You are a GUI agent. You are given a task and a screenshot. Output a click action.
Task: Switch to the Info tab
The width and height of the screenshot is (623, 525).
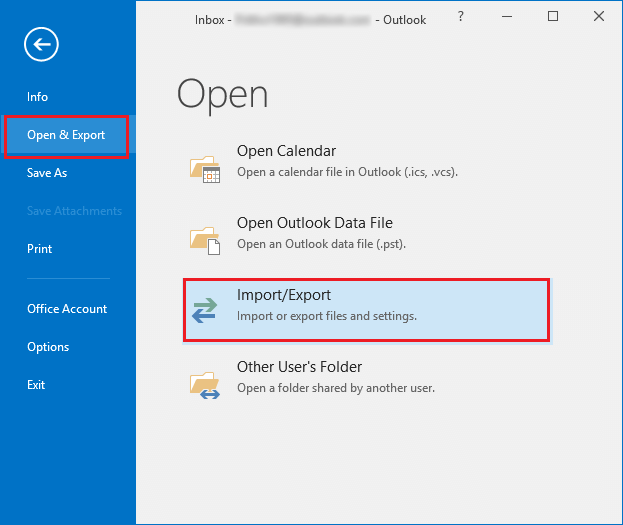pos(38,97)
